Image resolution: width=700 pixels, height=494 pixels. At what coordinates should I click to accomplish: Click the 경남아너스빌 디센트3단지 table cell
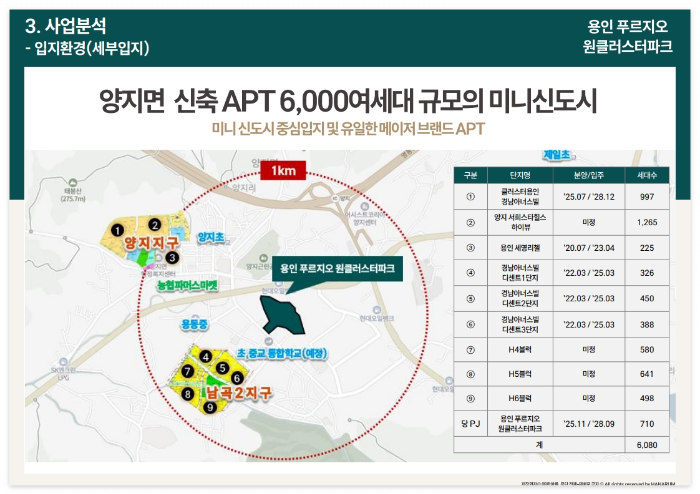(x=520, y=324)
